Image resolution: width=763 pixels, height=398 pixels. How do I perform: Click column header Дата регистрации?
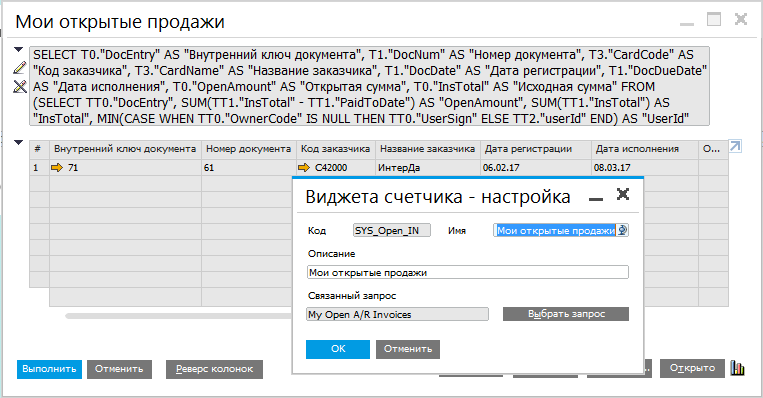click(x=536, y=149)
